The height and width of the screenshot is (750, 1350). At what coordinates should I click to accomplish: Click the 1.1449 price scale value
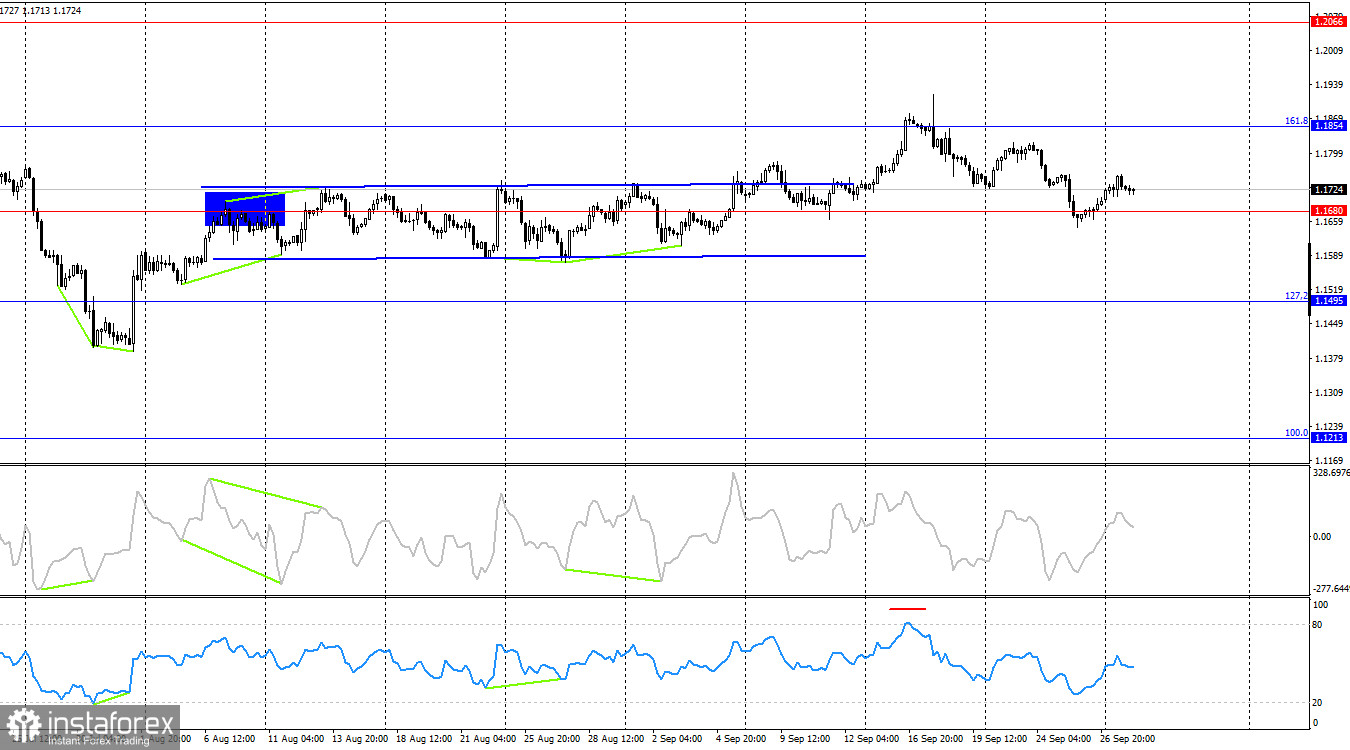tap(1330, 324)
